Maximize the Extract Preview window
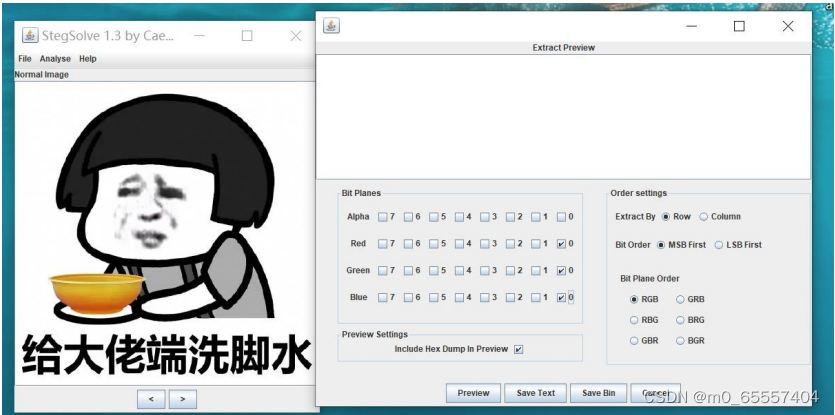 point(739,26)
